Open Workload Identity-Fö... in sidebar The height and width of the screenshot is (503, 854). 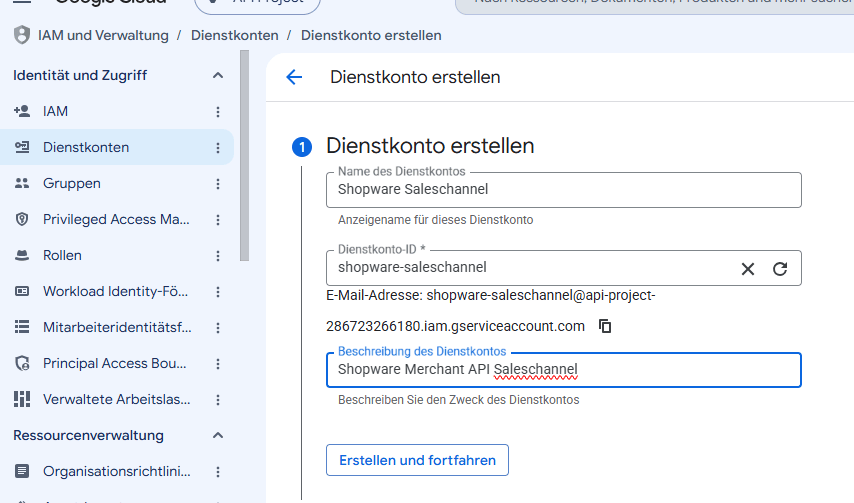point(117,291)
